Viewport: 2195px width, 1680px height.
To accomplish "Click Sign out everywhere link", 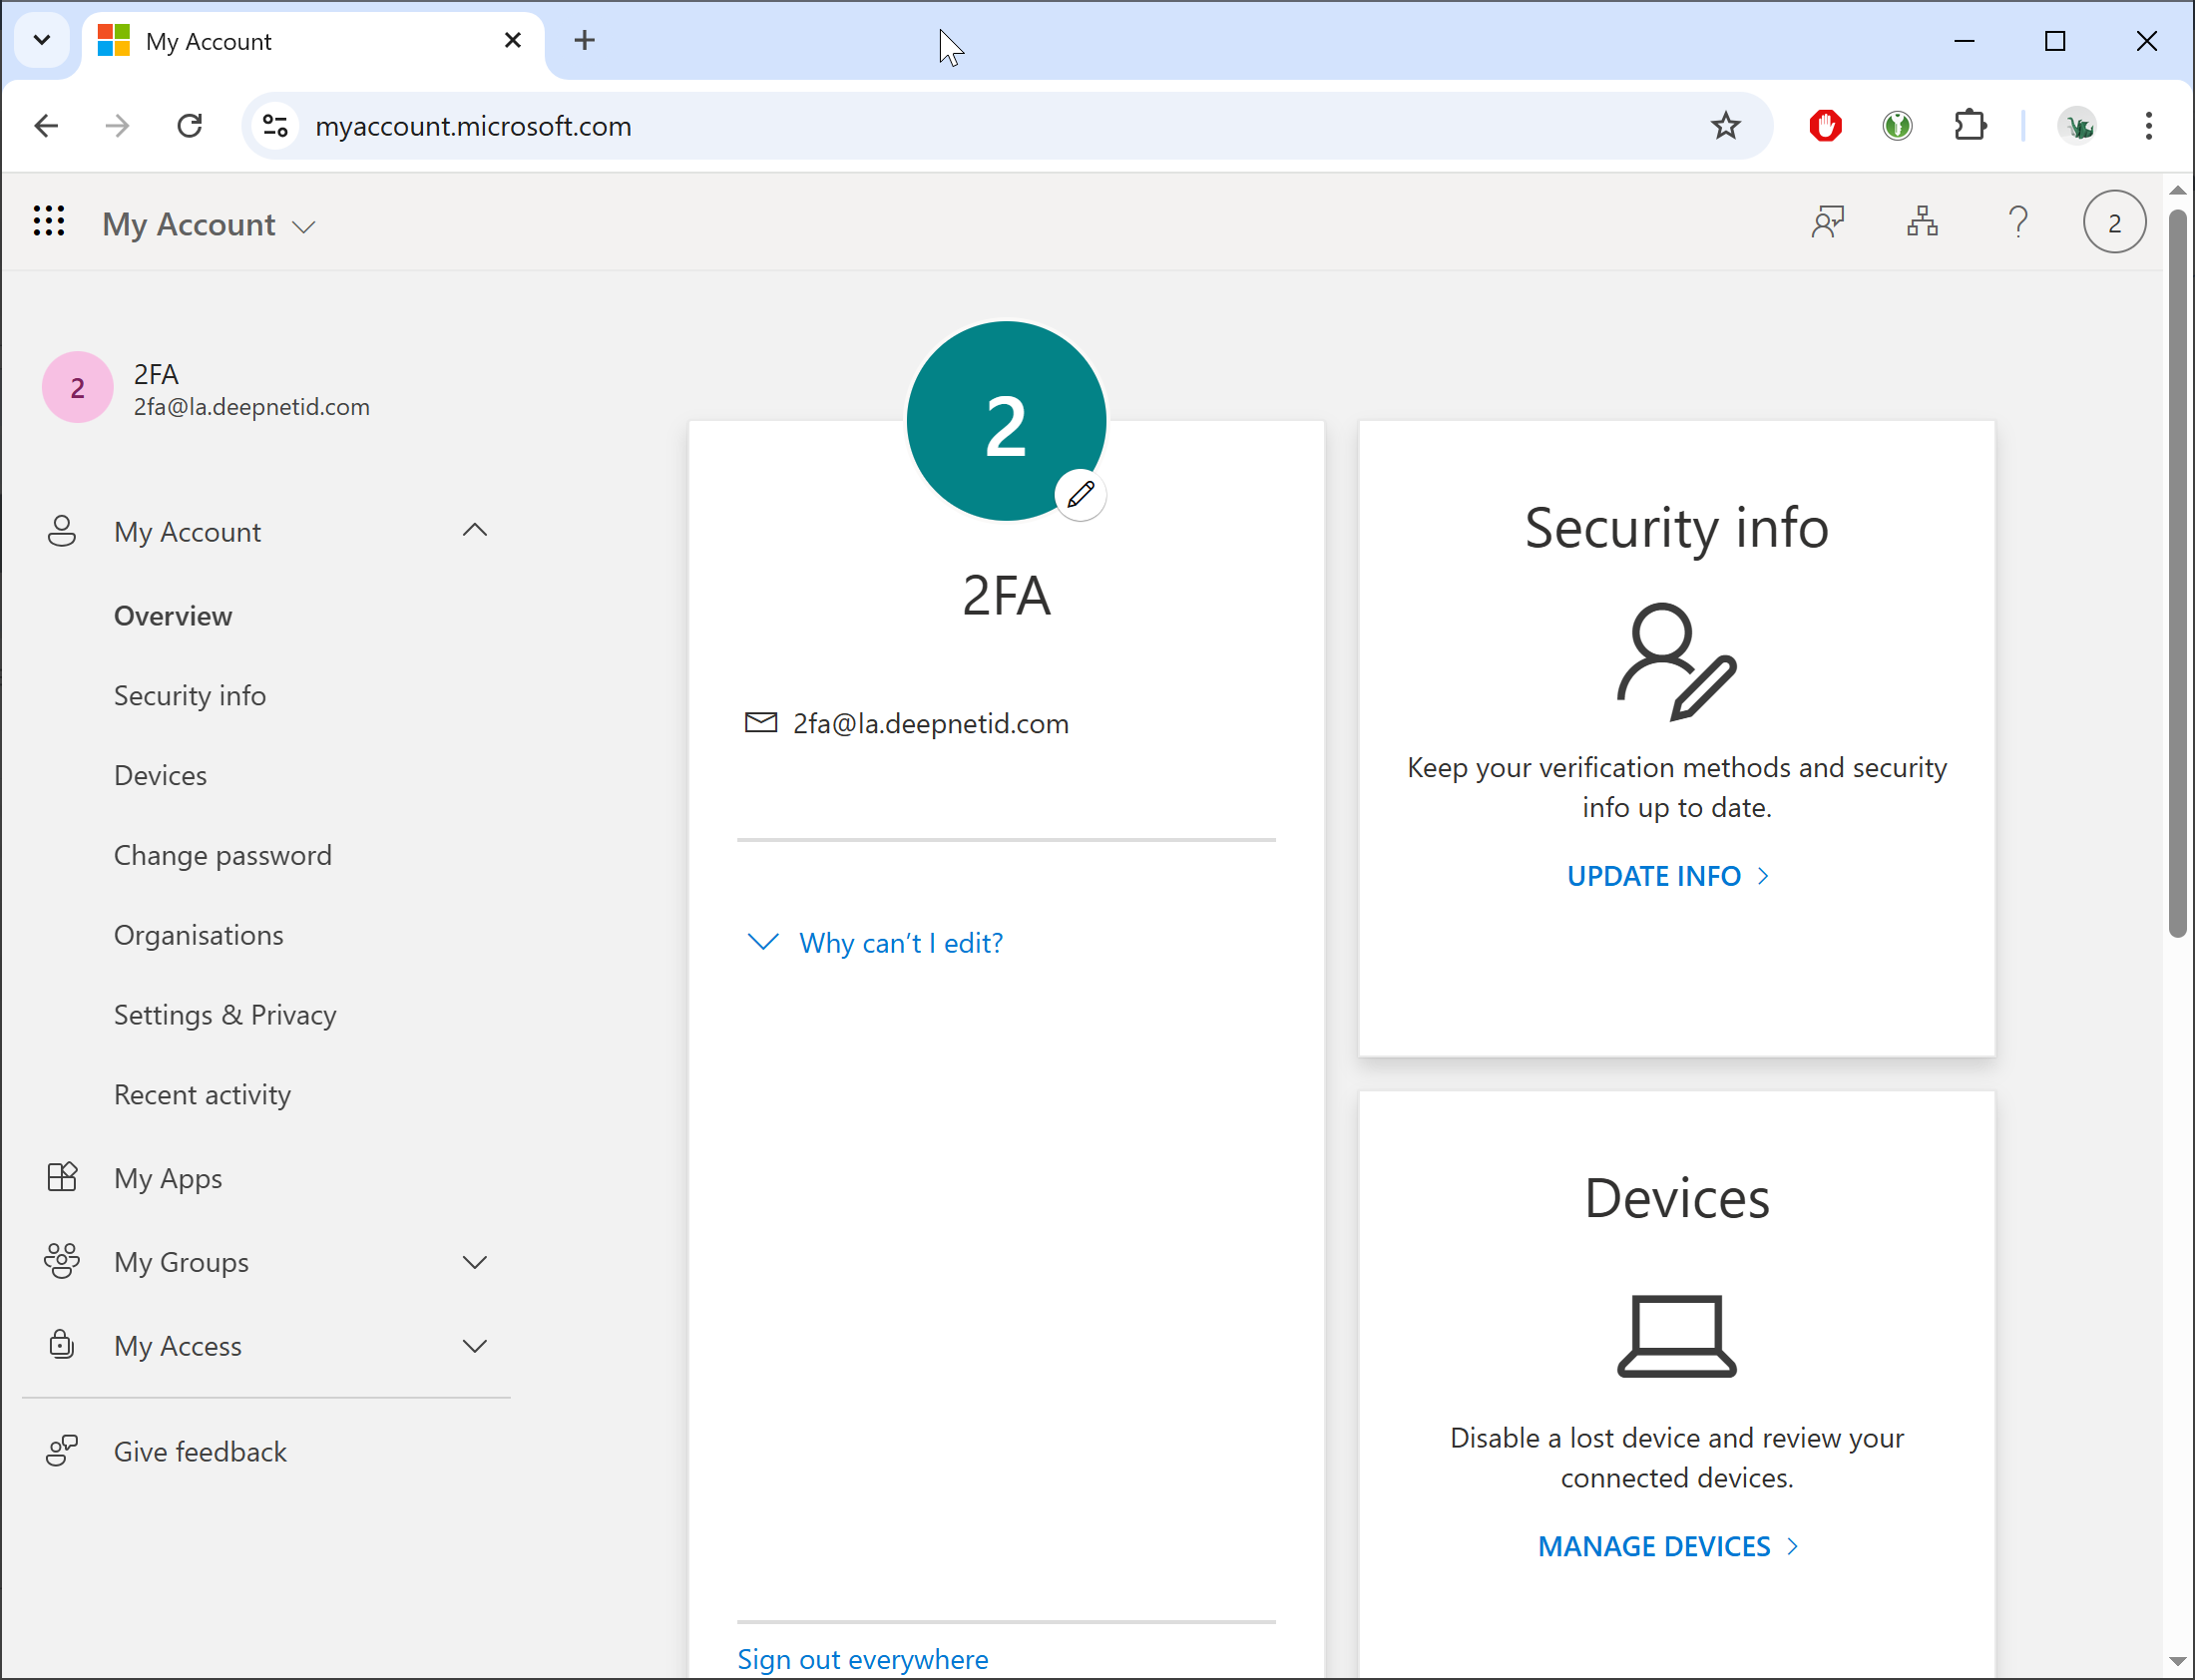I will tap(862, 1659).
